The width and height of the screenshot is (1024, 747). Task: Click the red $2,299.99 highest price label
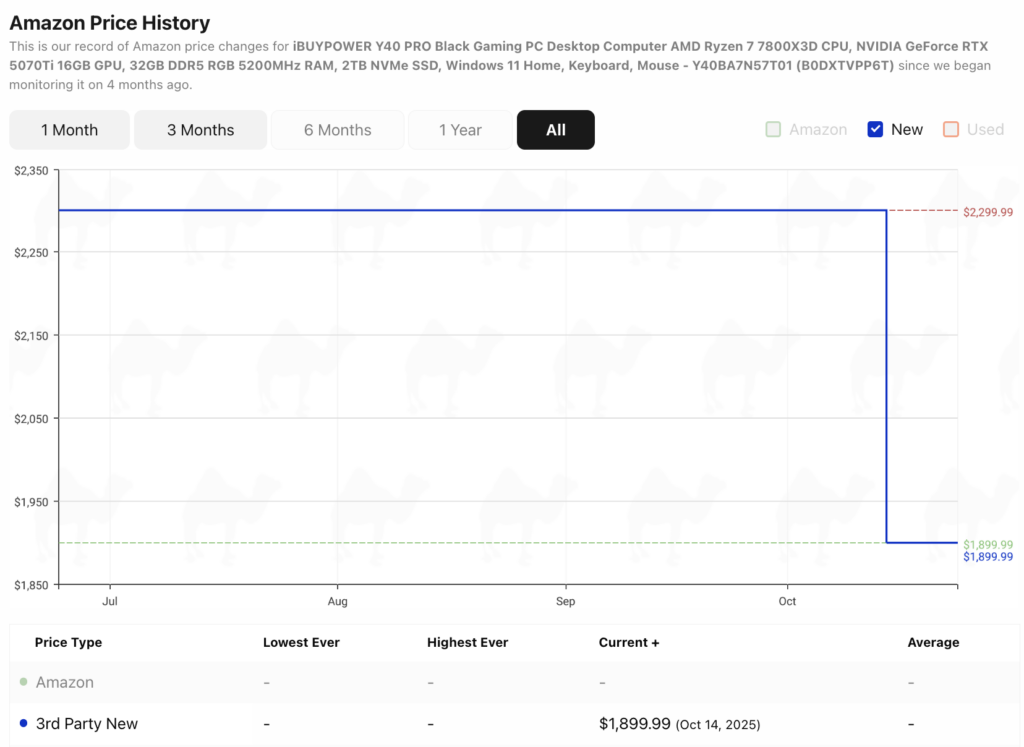click(988, 212)
